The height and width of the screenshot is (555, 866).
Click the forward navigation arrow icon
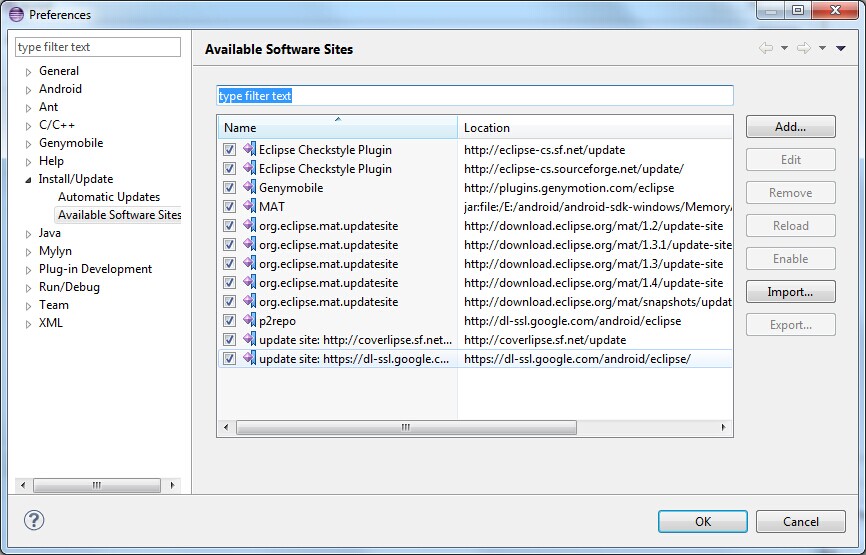[x=803, y=48]
